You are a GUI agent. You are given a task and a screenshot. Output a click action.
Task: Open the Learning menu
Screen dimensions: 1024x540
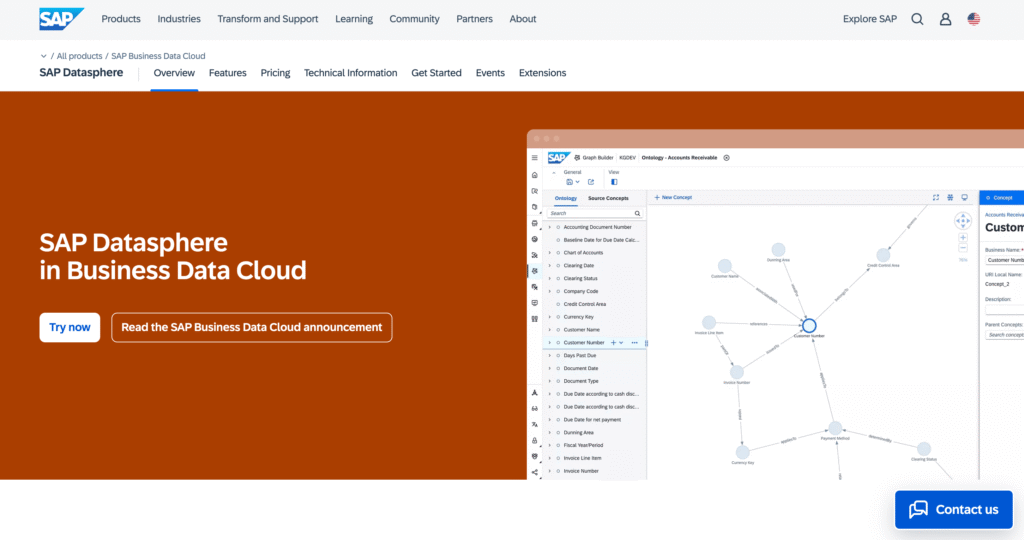tap(354, 19)
